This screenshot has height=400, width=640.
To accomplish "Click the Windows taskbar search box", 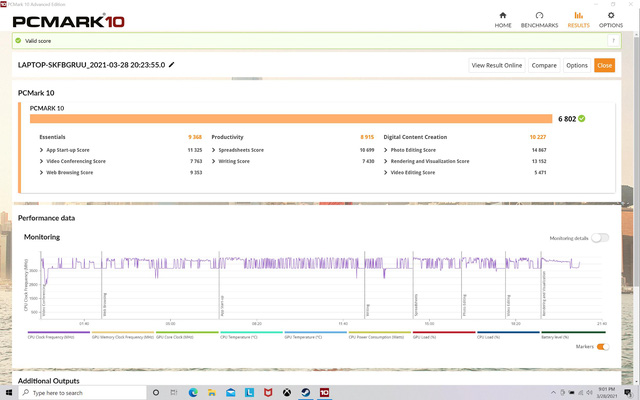I will (x=75, y=392).
